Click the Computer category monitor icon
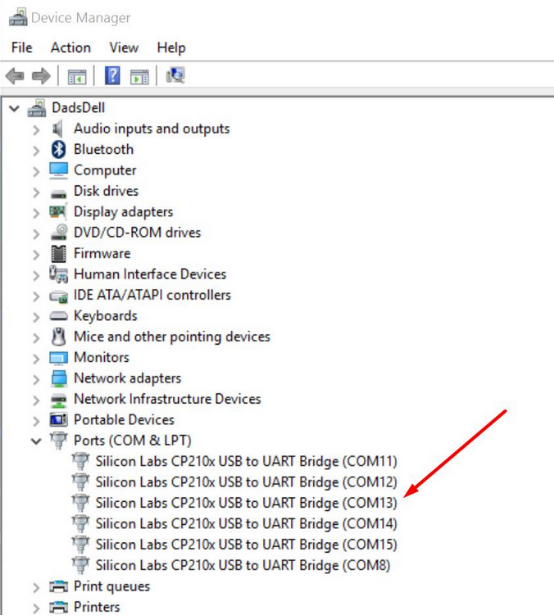 pos(59,170)
